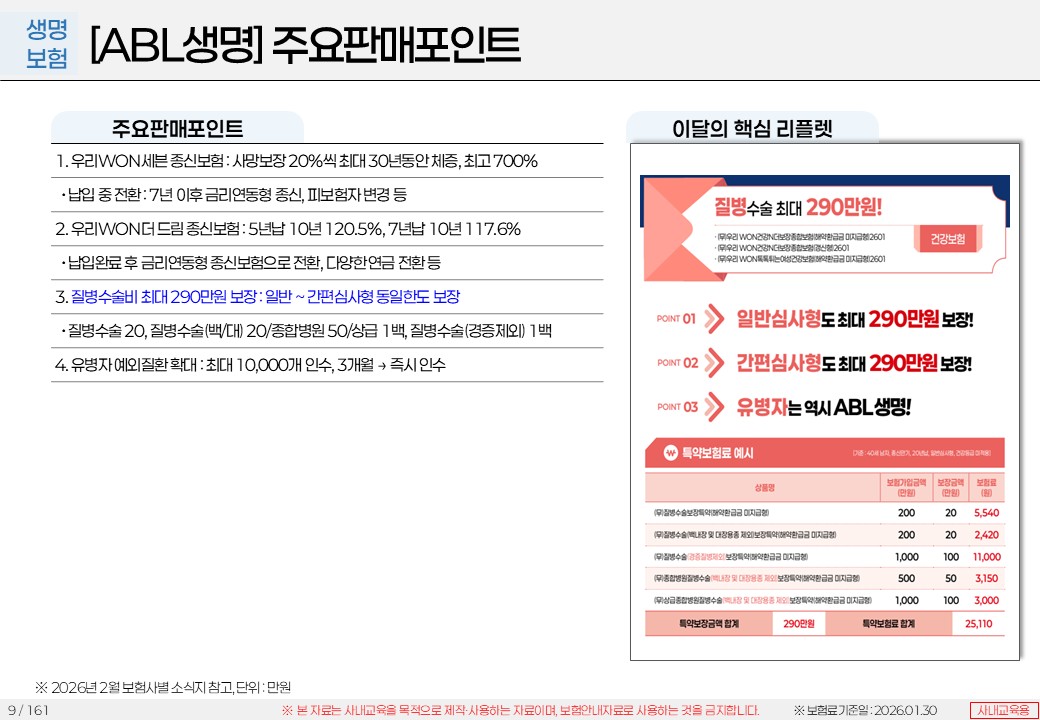Select item 1 우리WON세븐 종신보험 row

coord(297,161)
